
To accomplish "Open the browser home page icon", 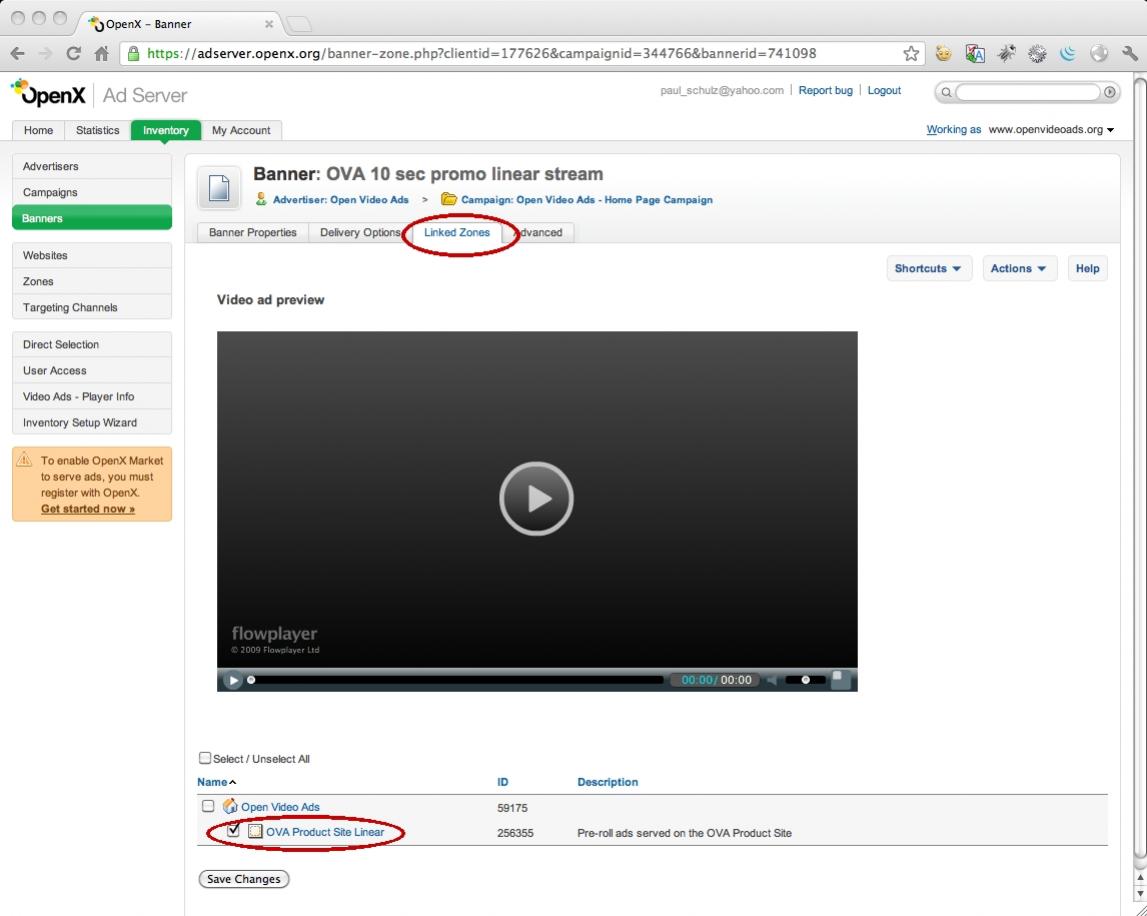I will (102, 53).
